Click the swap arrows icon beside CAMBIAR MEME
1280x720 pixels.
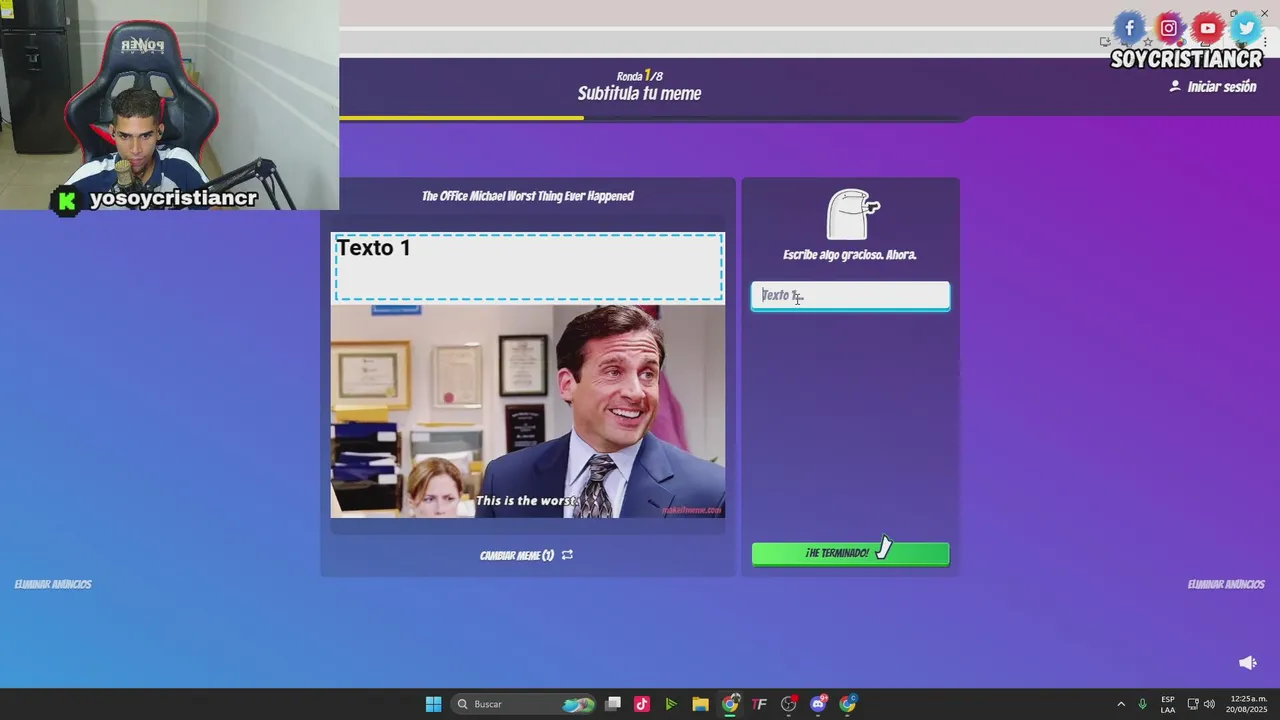coord(567,555)
